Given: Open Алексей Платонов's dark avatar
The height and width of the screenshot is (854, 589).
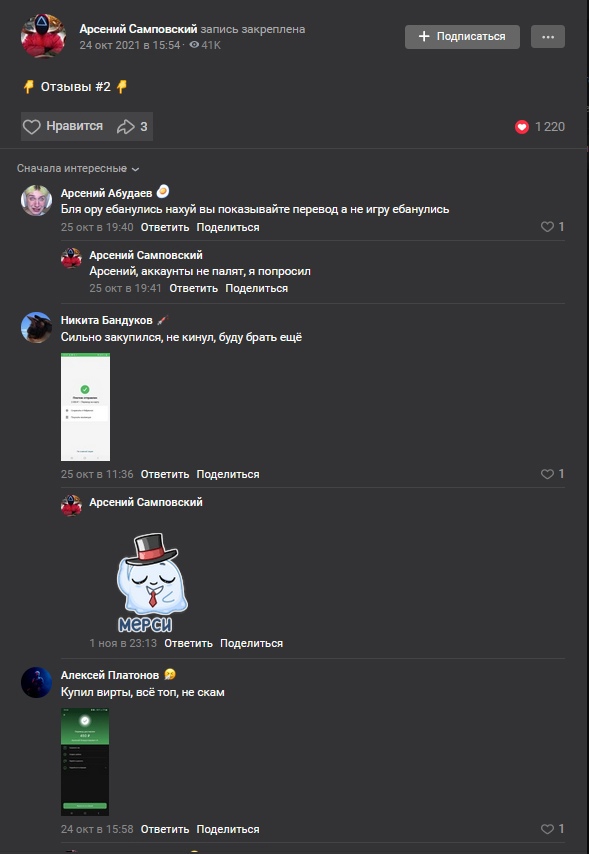Looking at the screenshot, I should [37, 682].
